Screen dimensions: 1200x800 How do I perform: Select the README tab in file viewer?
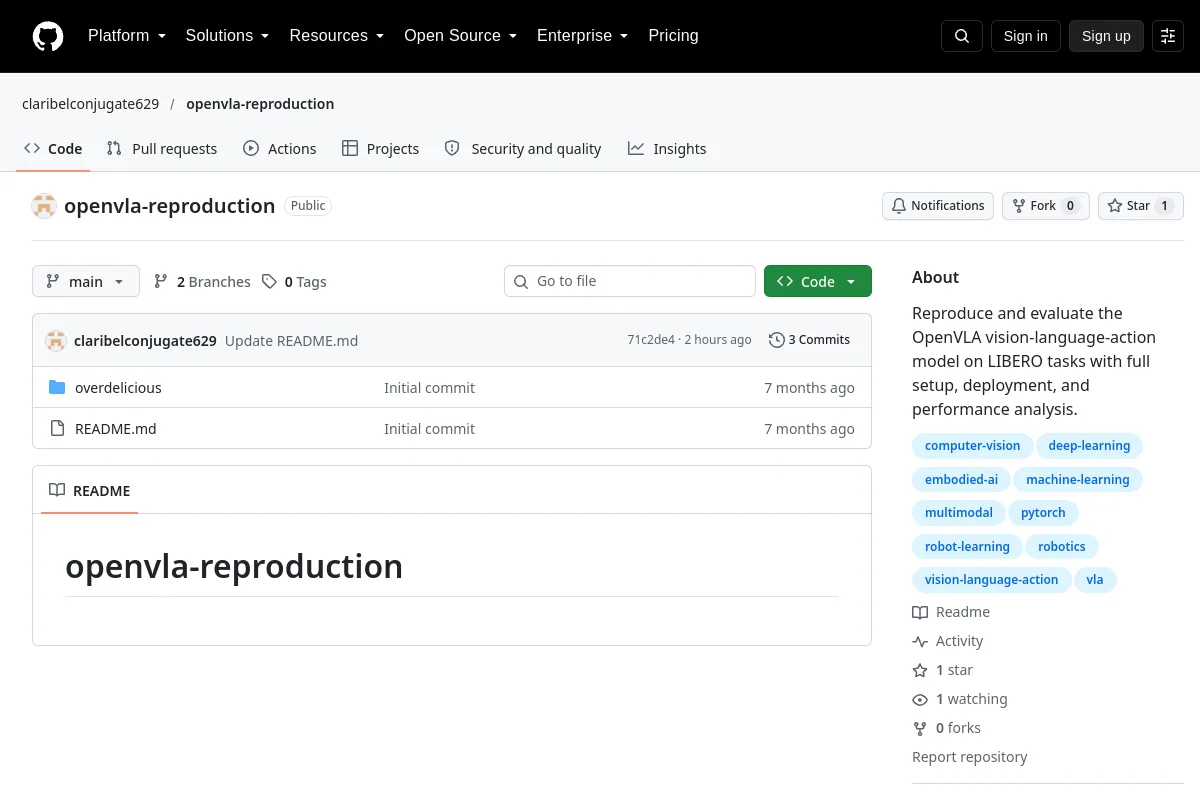point(90,491)
